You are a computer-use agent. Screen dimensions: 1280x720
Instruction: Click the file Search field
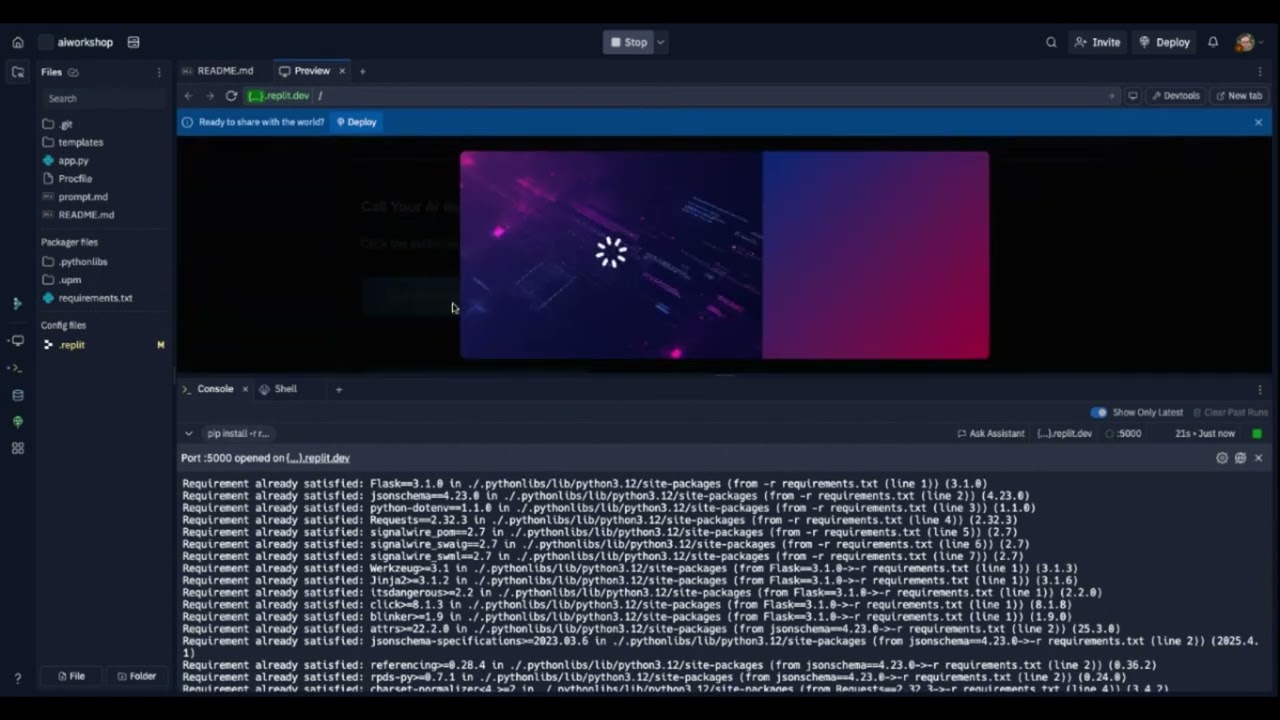pos(103,98)
